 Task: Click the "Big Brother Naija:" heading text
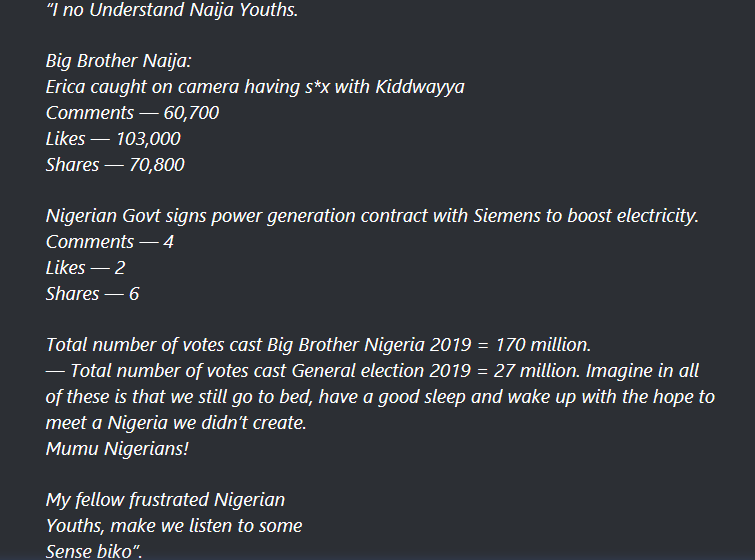(111, 61)
